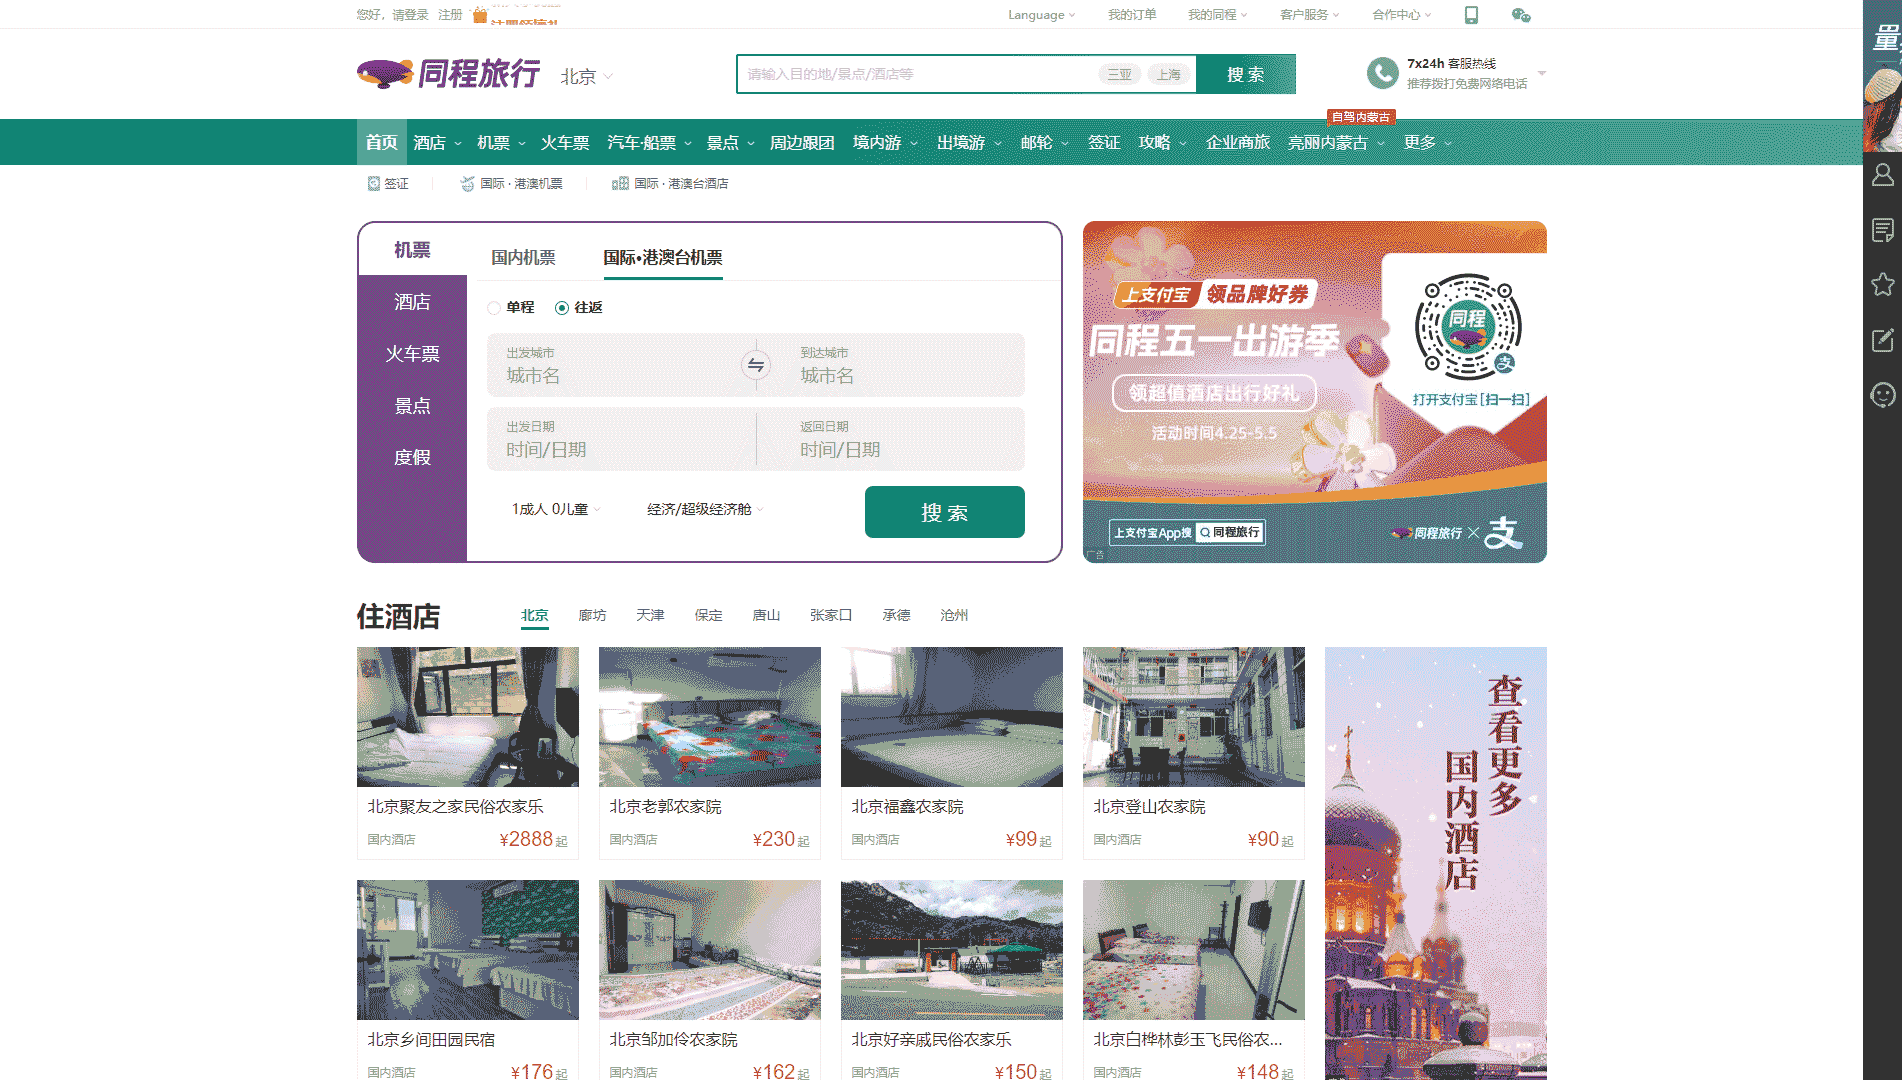Click the 注册 link

pos(450,15)
